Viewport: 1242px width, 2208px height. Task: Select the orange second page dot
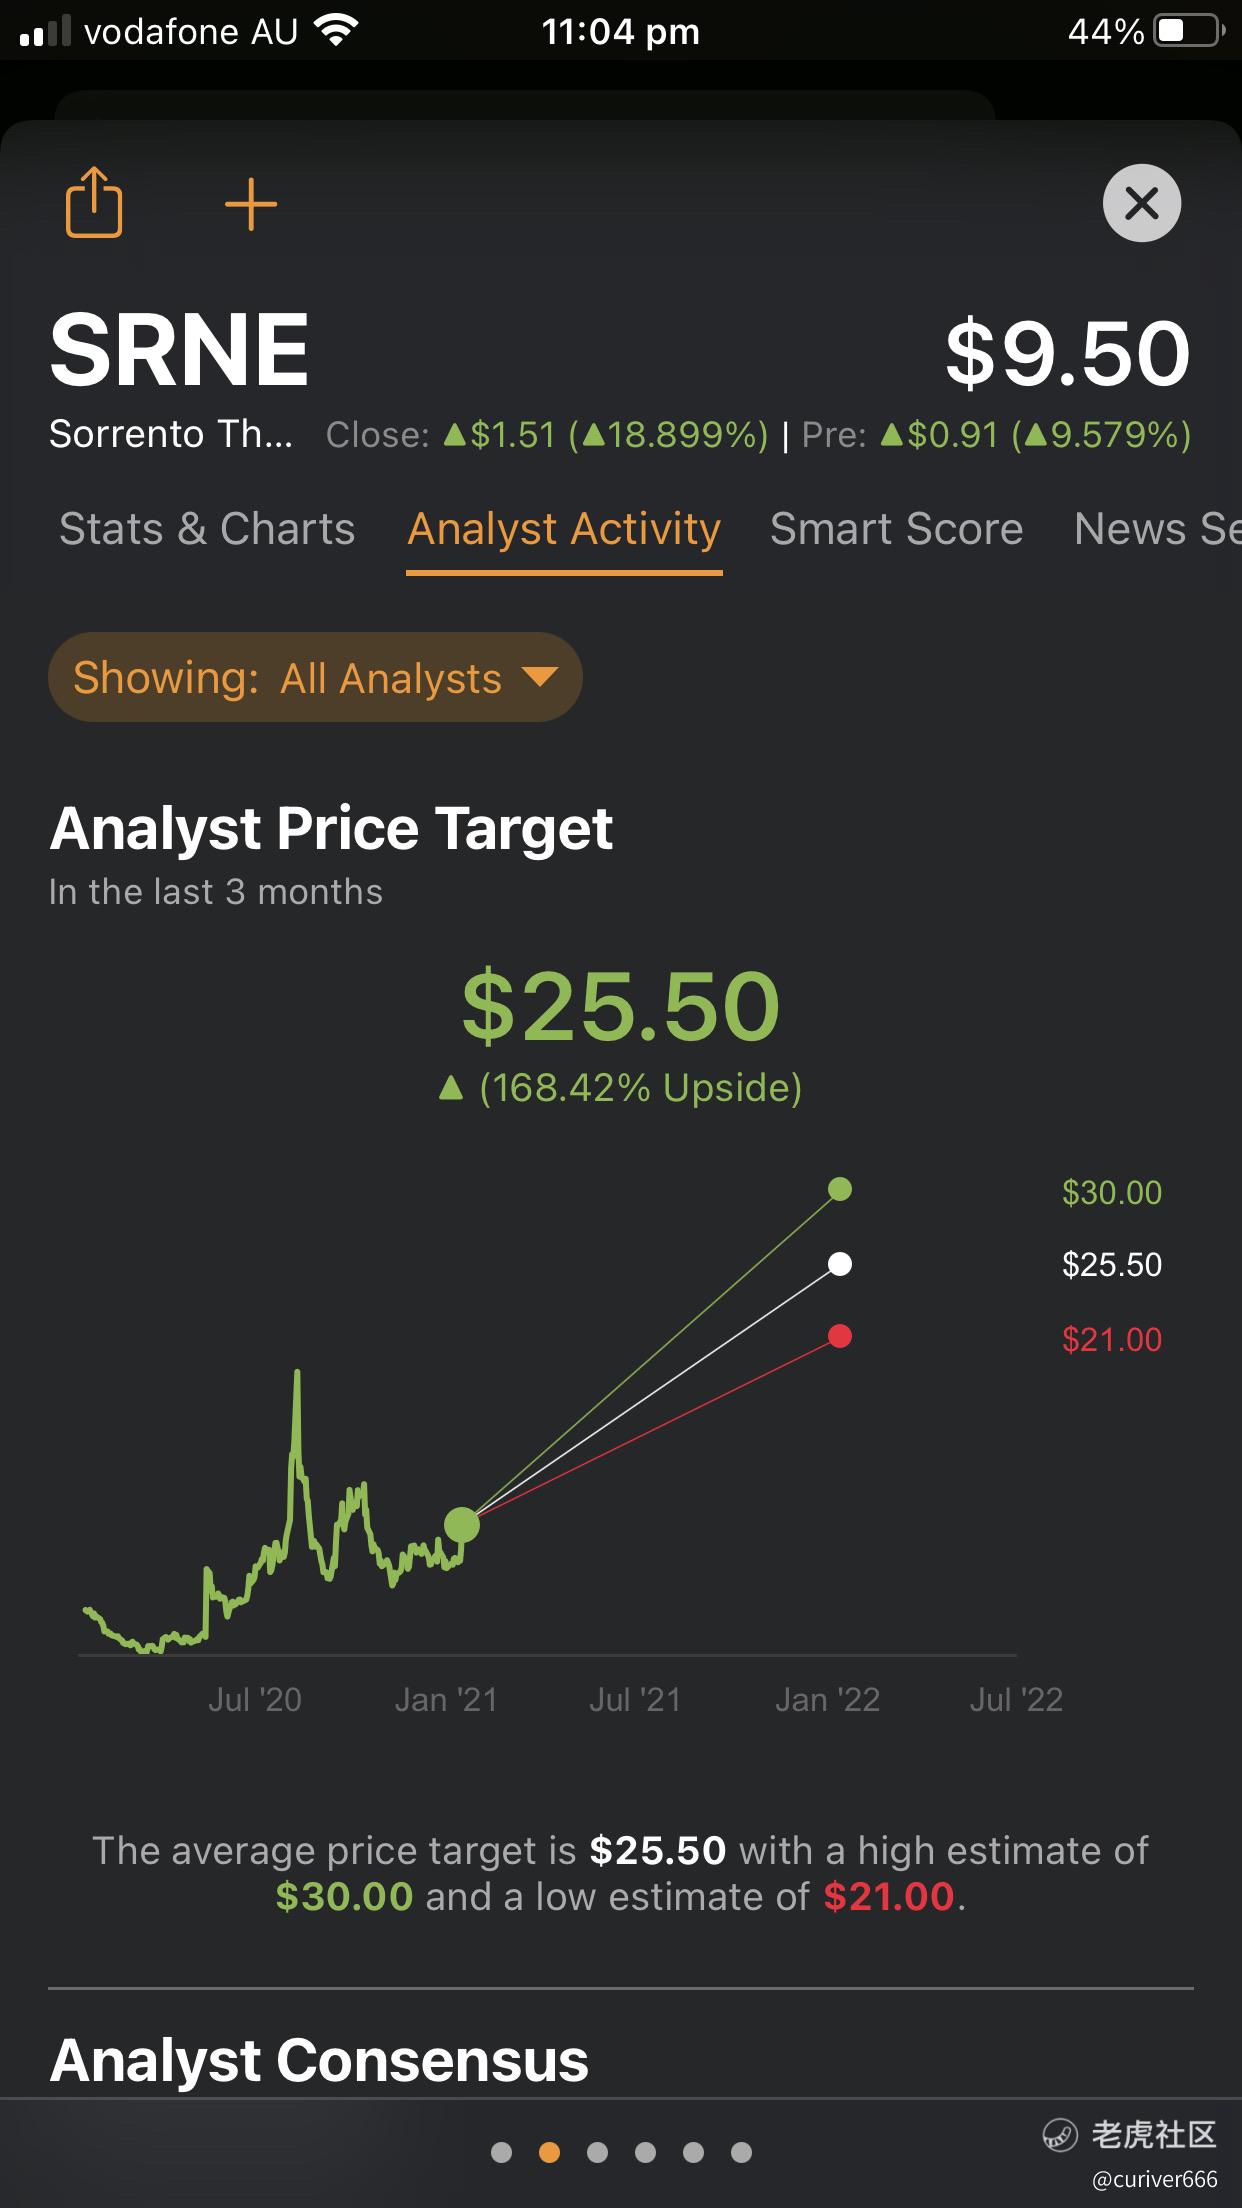click(x=549, y=2152)
